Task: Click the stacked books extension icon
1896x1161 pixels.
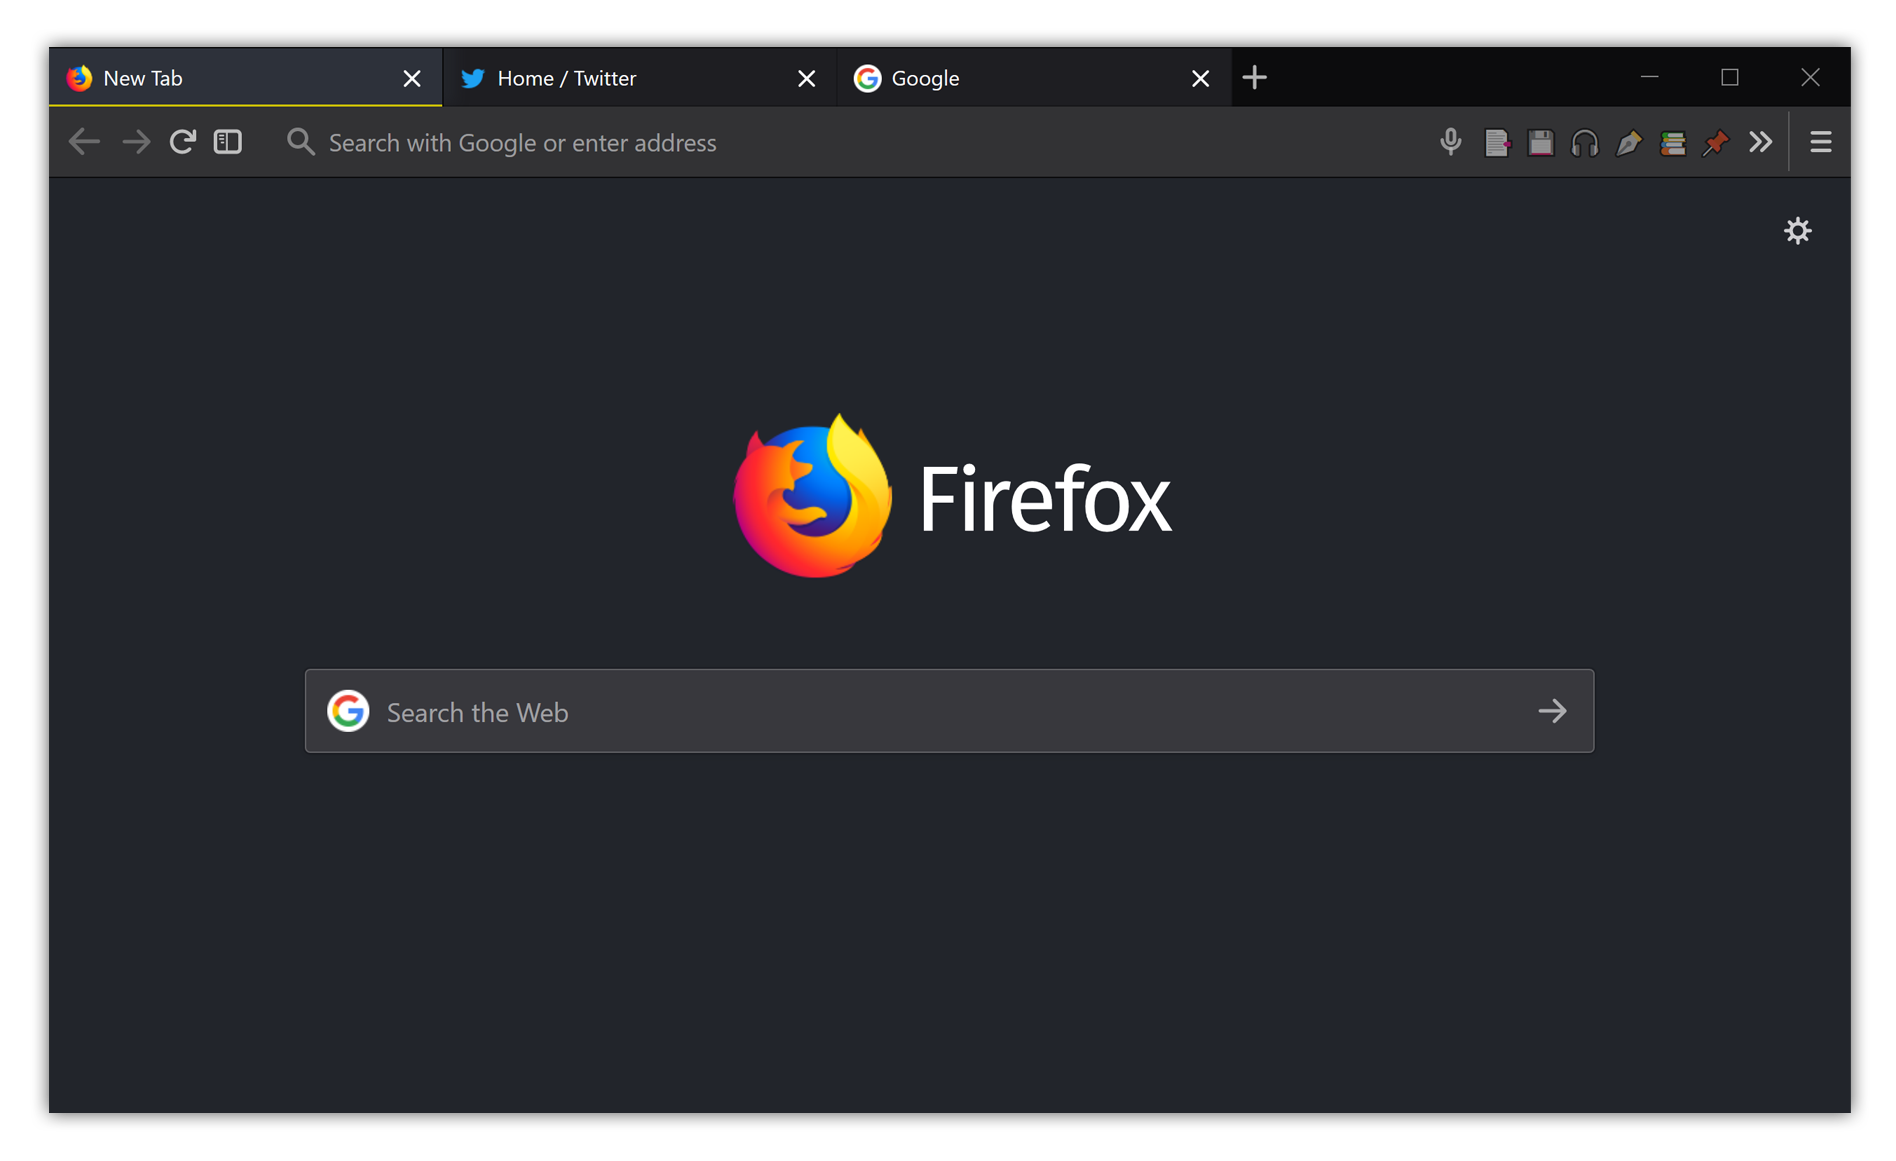Action: pos(1672,143)
